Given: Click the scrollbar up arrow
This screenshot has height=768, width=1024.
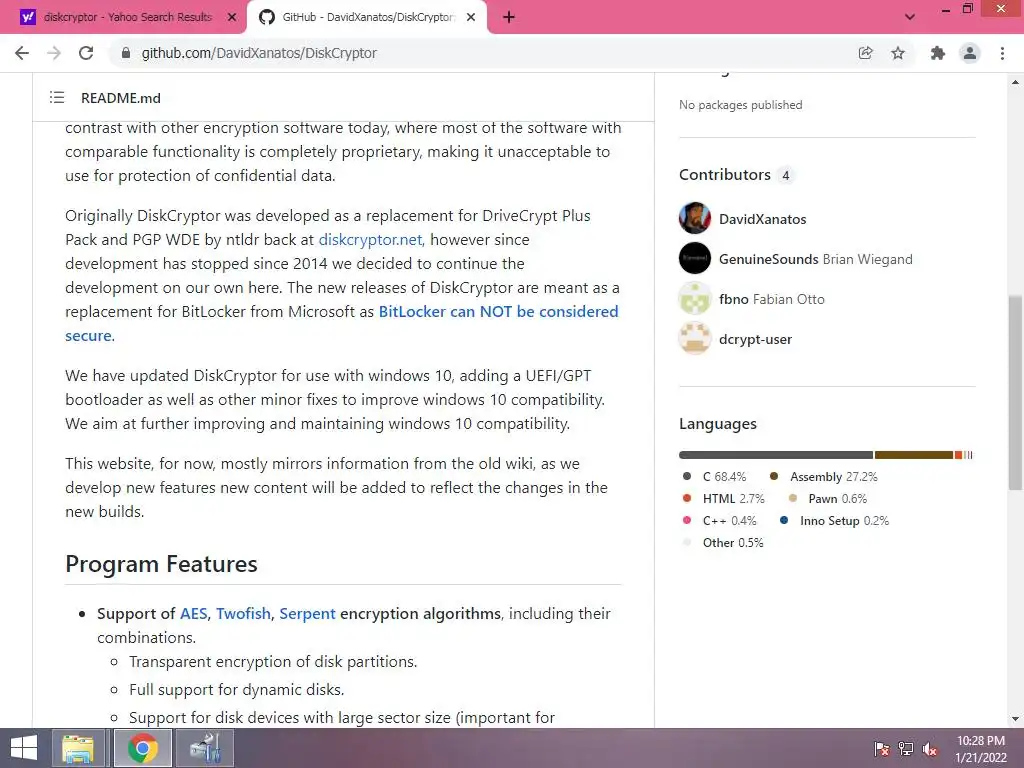Looking at the screenshot, I should coord(1015,82).
